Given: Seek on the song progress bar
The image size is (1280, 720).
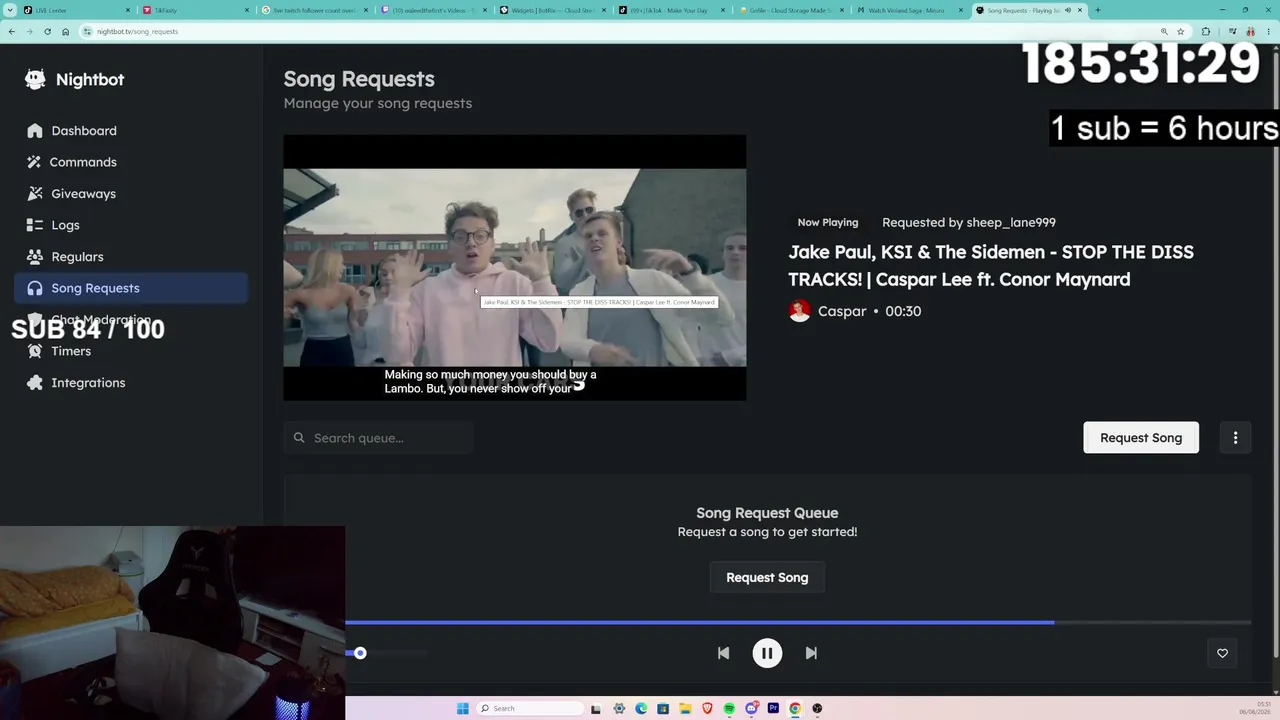Looking at the screenshot, I should [x=798, y=622].
